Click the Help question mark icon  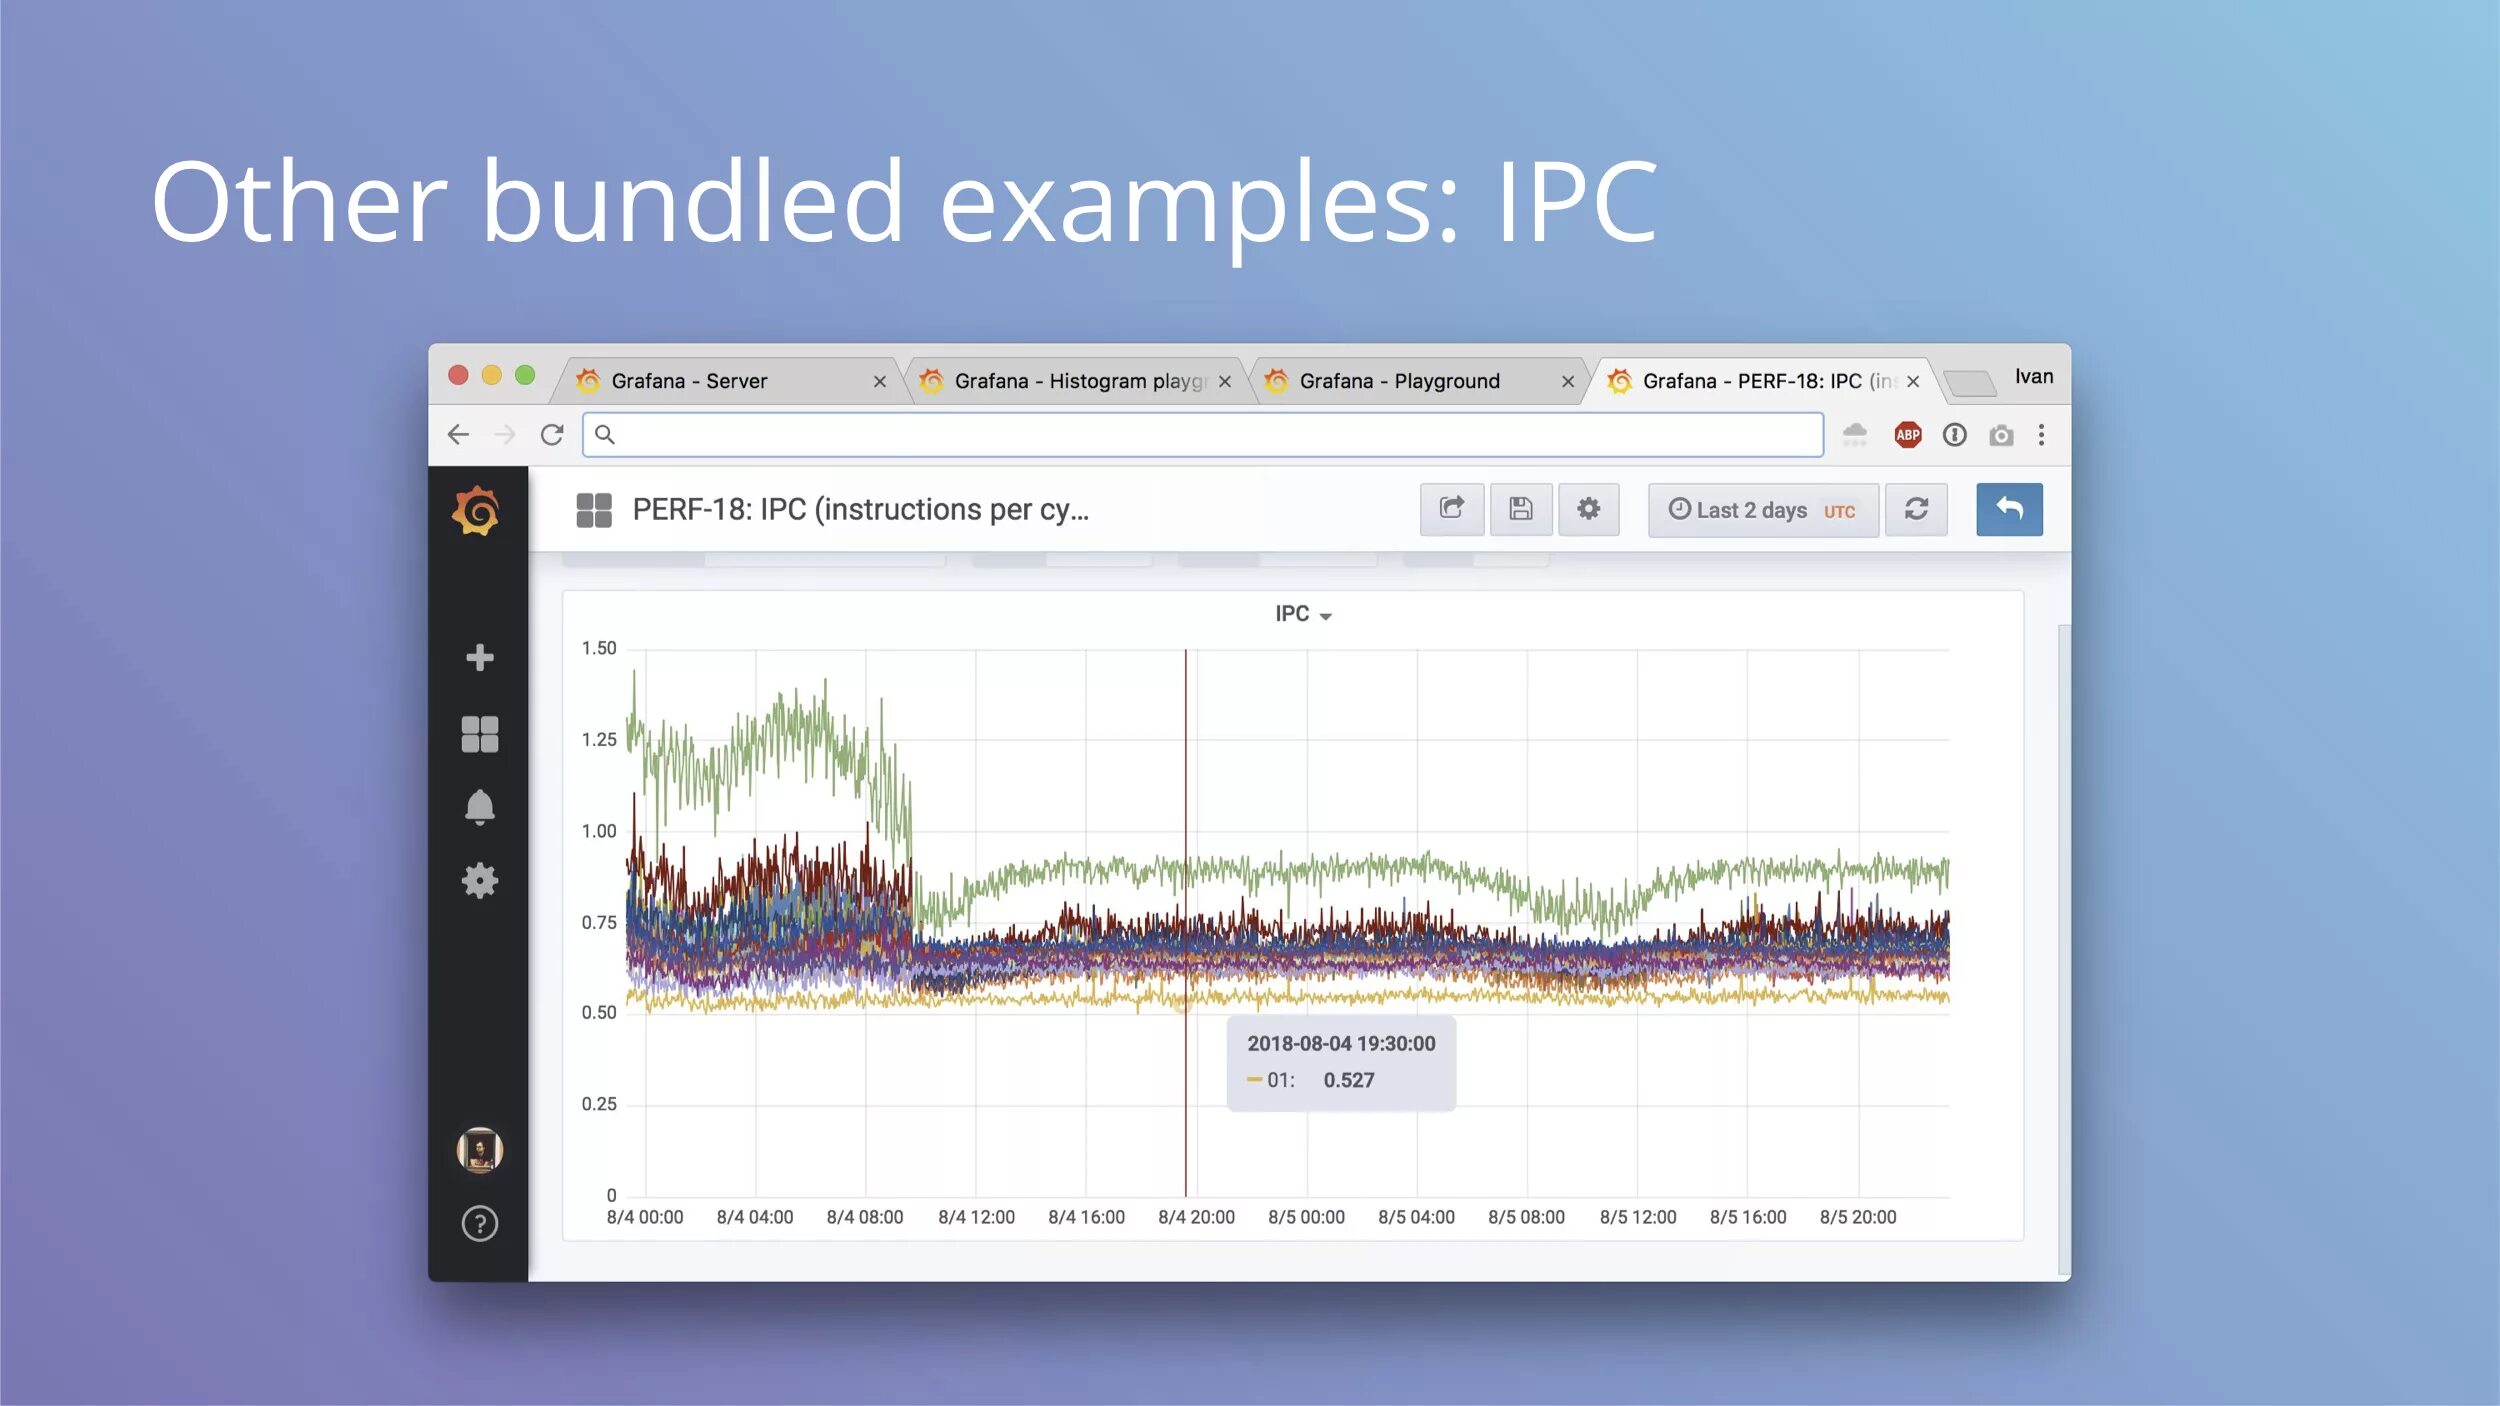[479, 1223]
